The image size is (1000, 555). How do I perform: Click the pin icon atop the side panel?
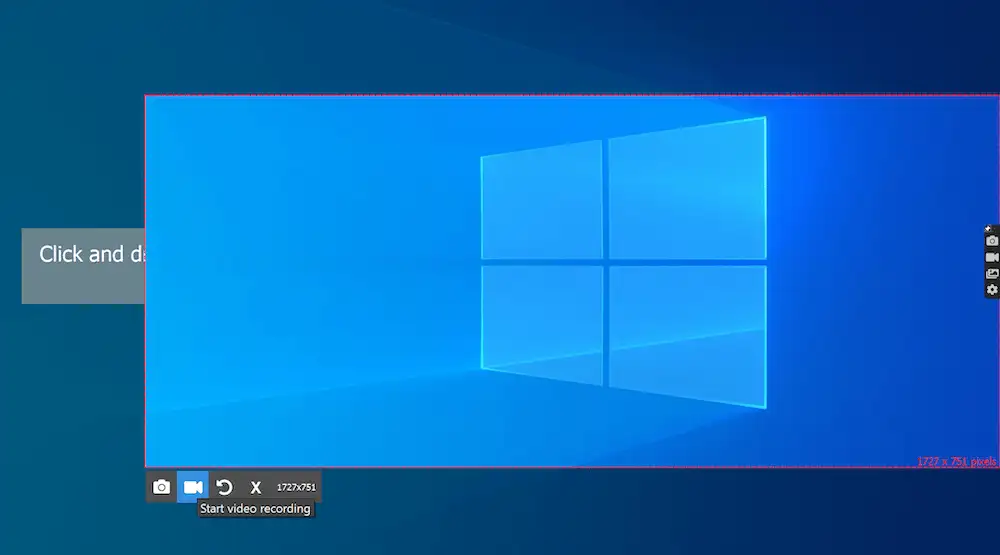click(x=989, y=228)
